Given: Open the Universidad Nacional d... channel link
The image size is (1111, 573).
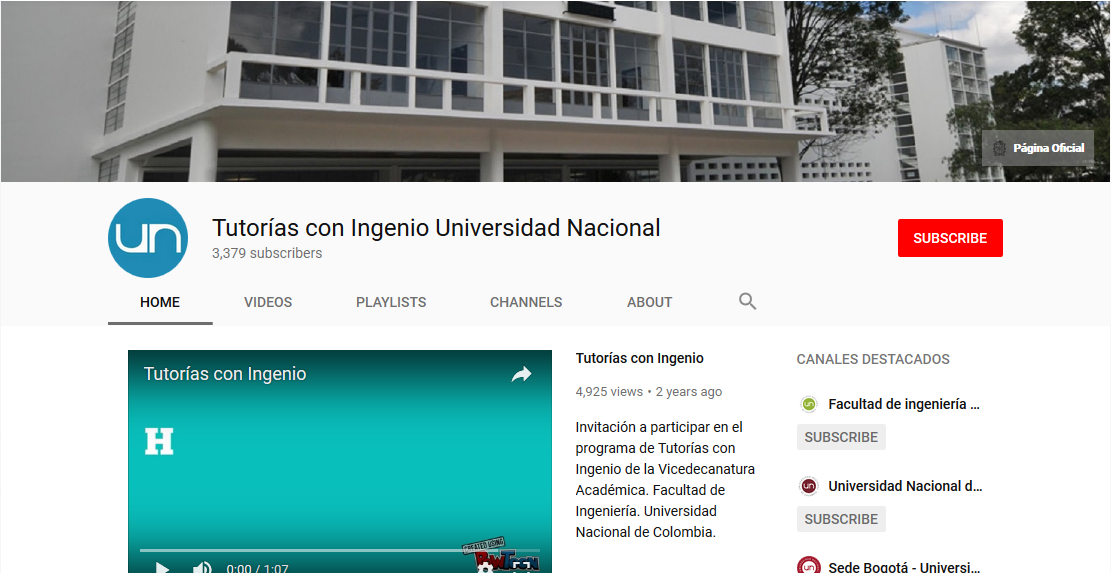Looking at the screenshot, I should 906,487.
